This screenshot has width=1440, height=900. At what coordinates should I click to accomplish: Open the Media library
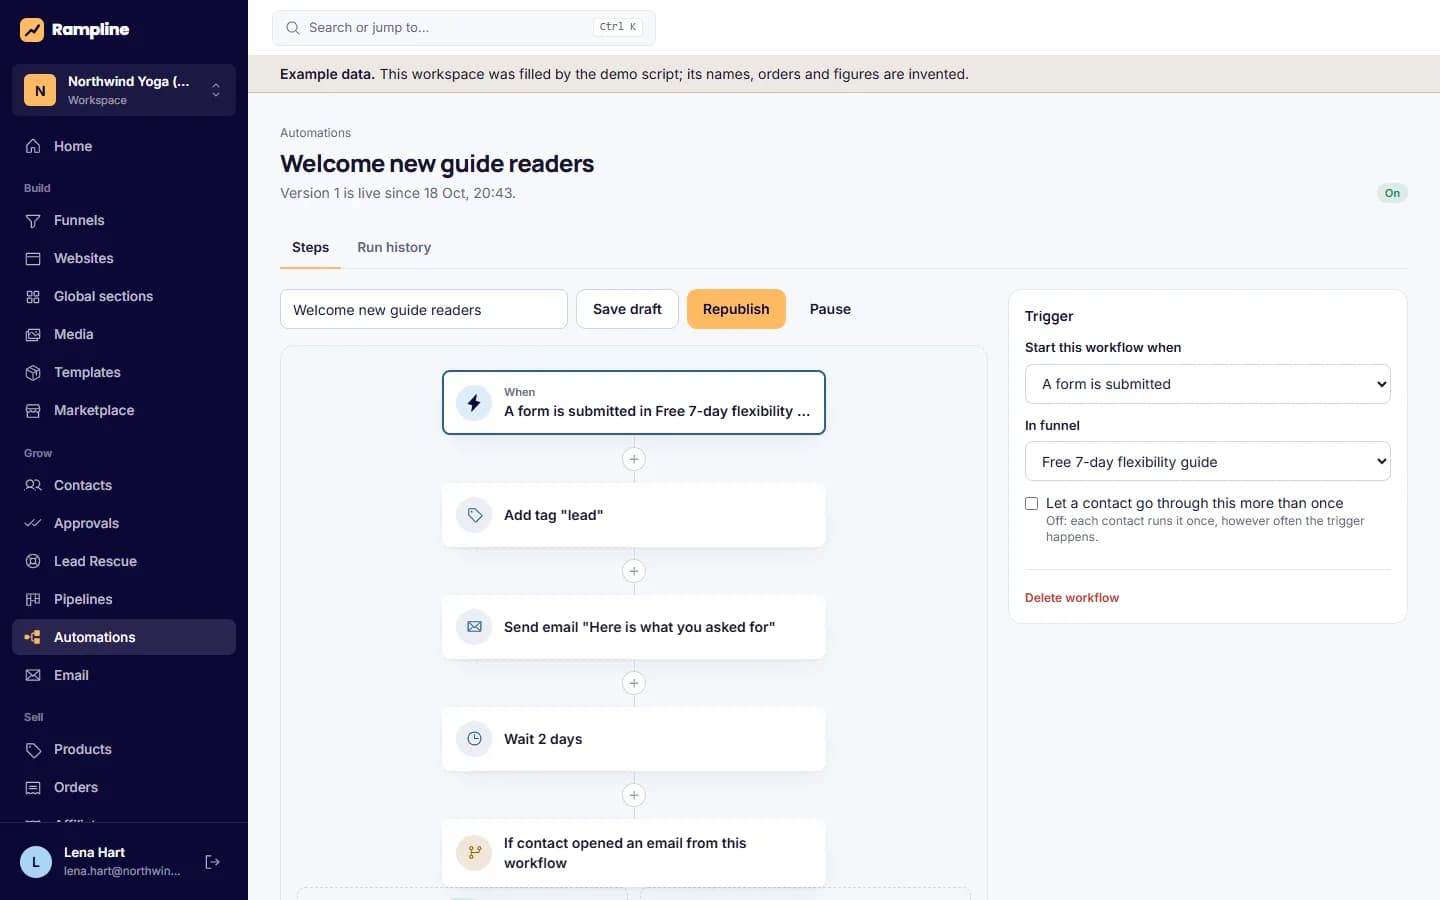[124, 334]
